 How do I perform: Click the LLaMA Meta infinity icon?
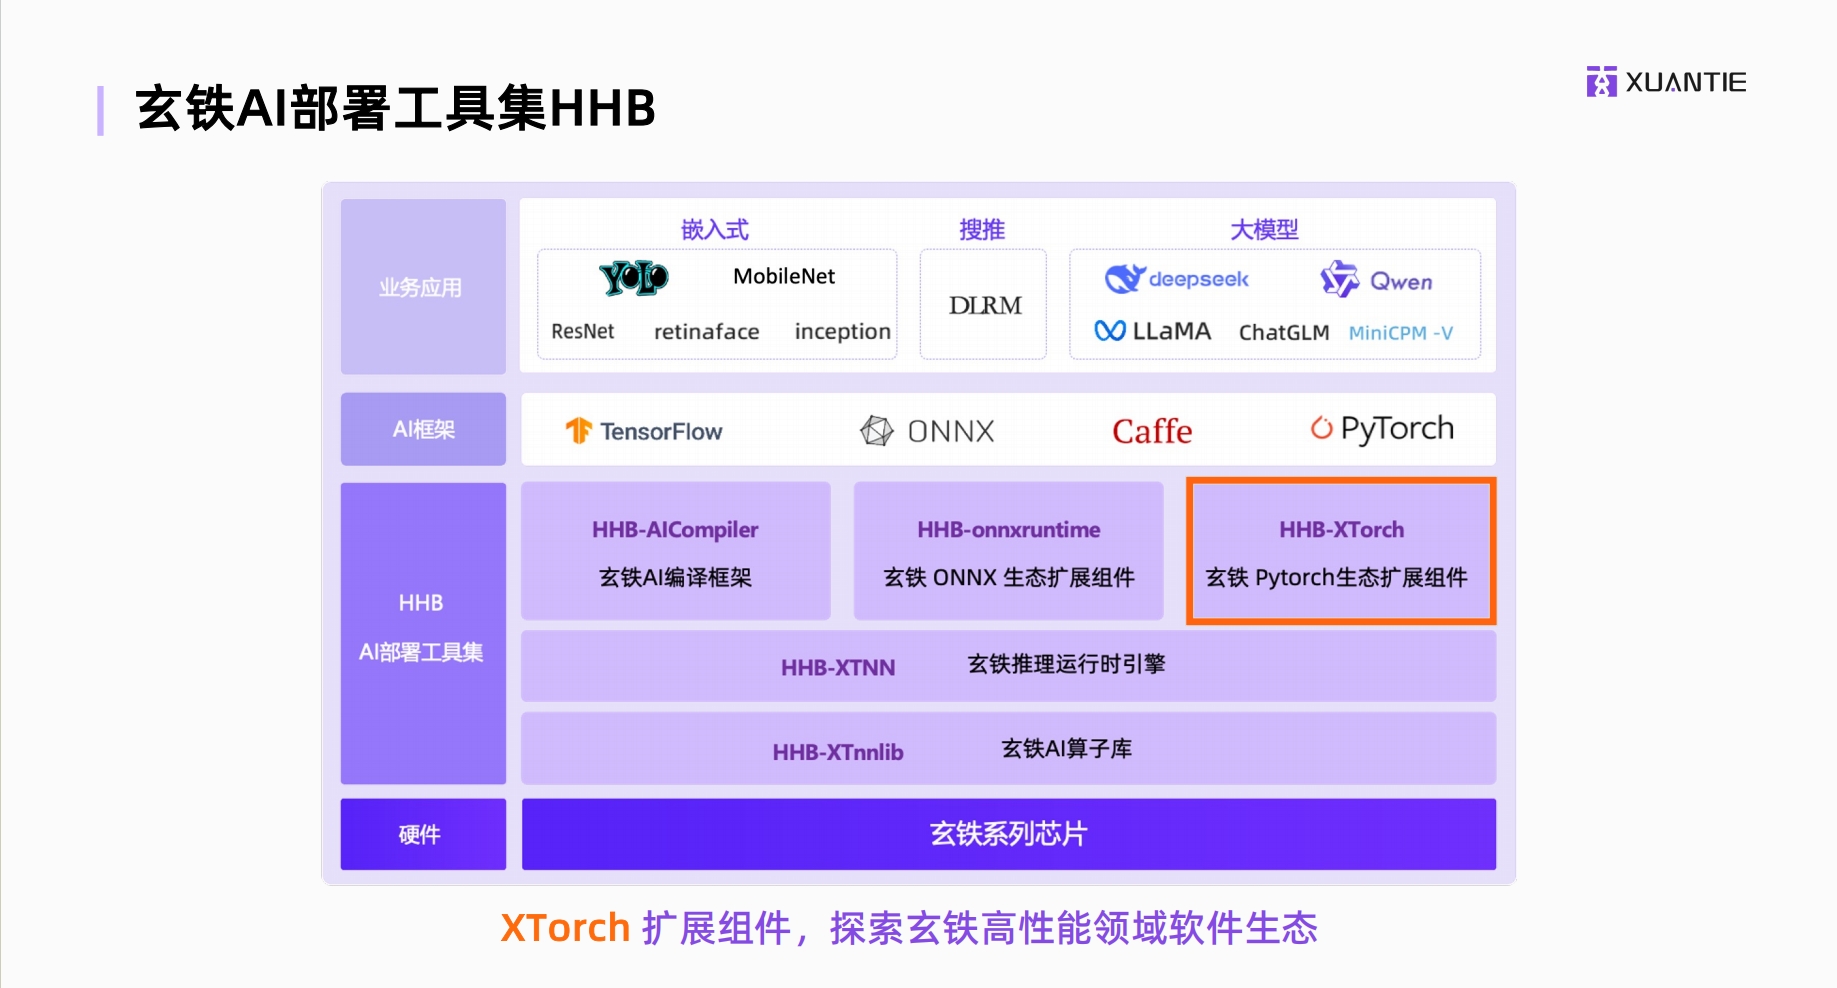[x=1110, y=331]
